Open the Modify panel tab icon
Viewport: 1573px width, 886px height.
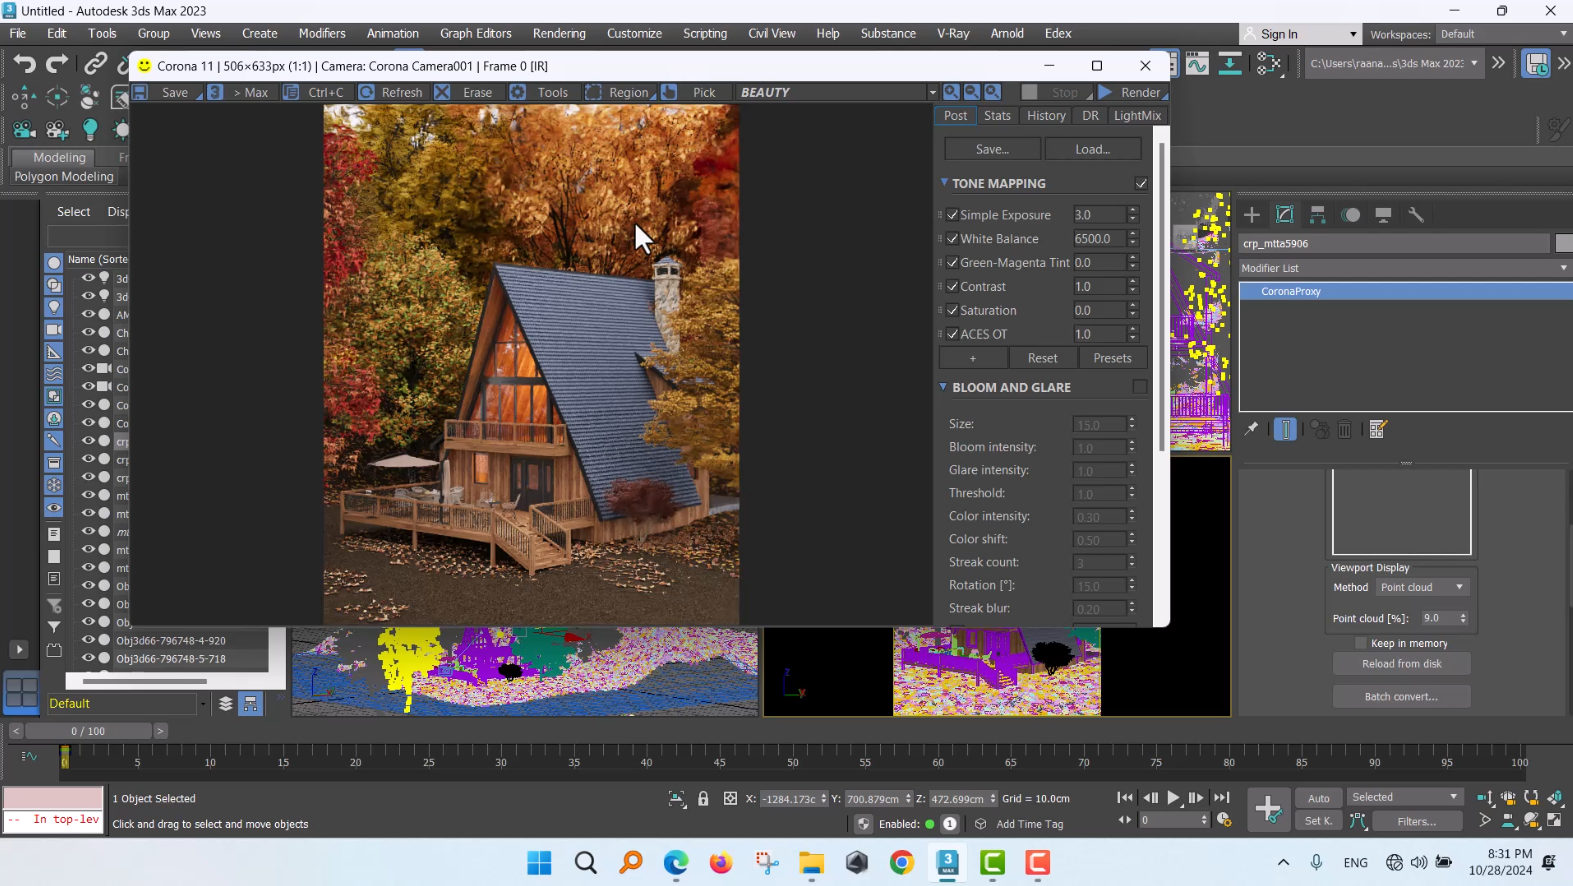[x=1285, y=215]
